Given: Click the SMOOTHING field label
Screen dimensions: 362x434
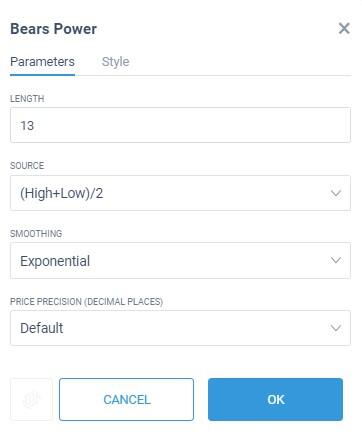Looking at the screenshot, I should tap(36, 234).
